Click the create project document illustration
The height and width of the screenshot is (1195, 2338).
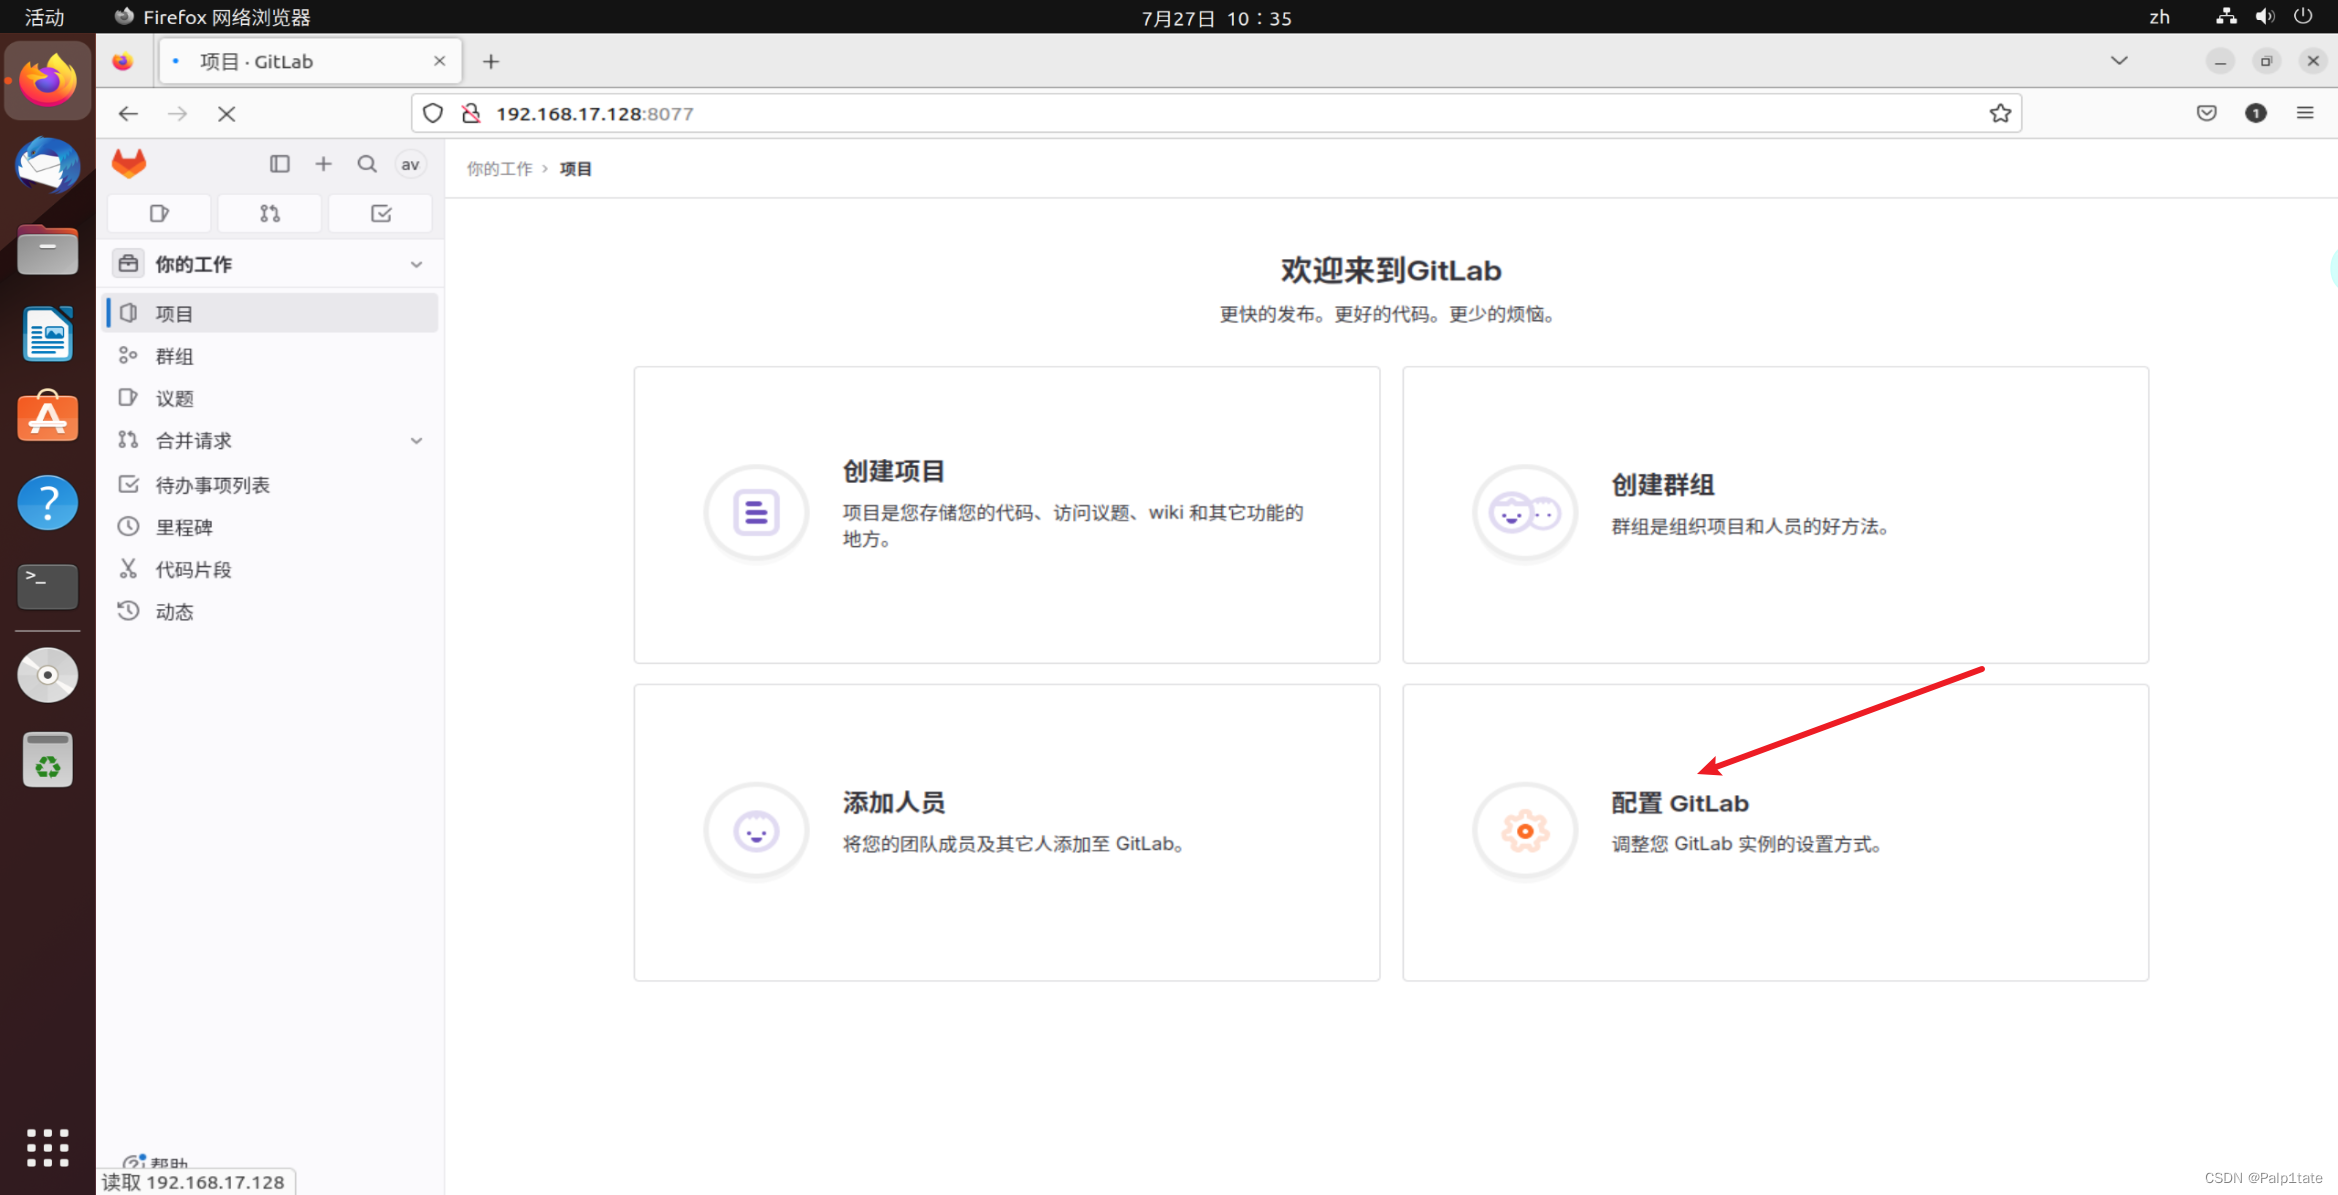click(x=756, y=513)
